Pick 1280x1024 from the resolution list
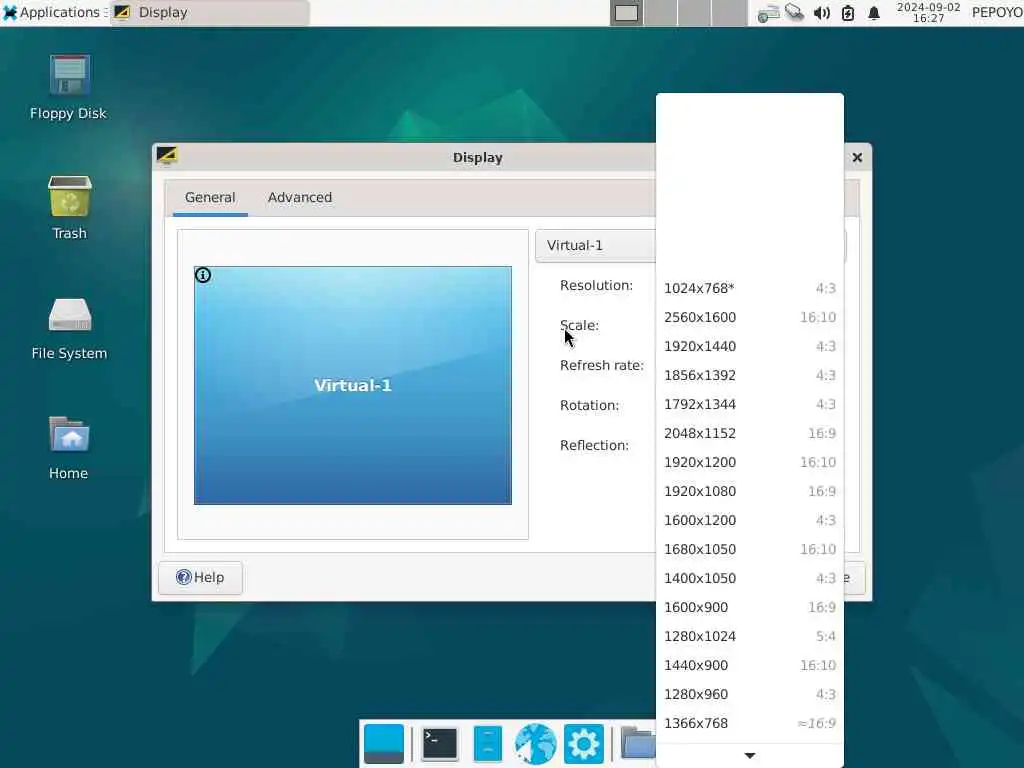 point(750,636)
